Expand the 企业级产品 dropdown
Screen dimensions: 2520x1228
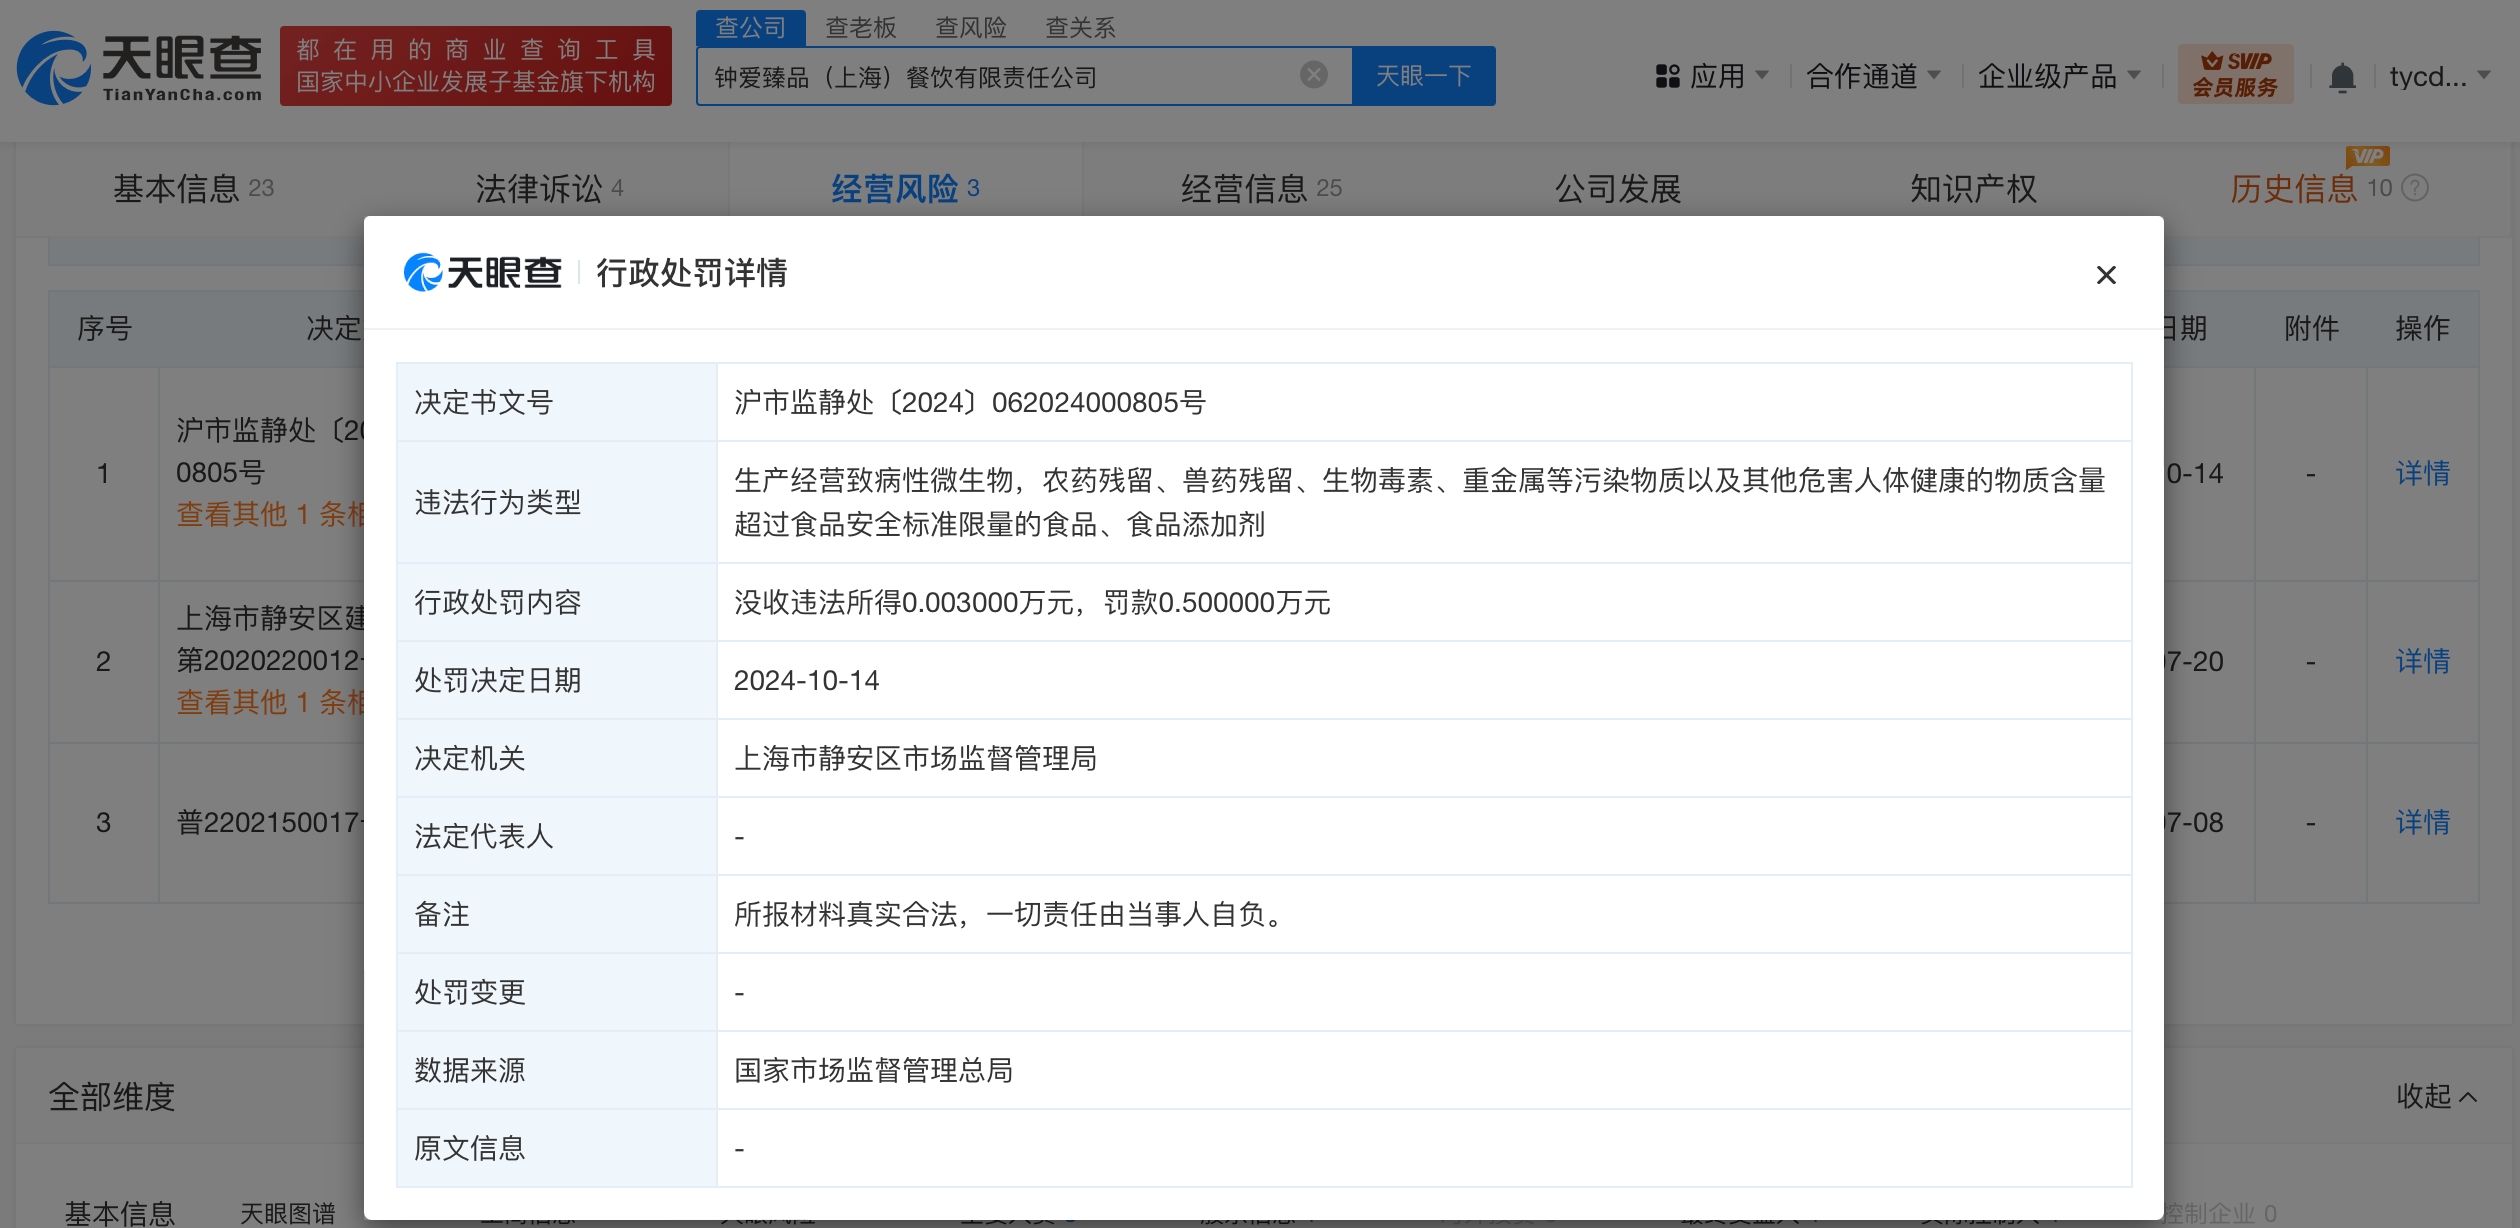tap(2058, 76)
